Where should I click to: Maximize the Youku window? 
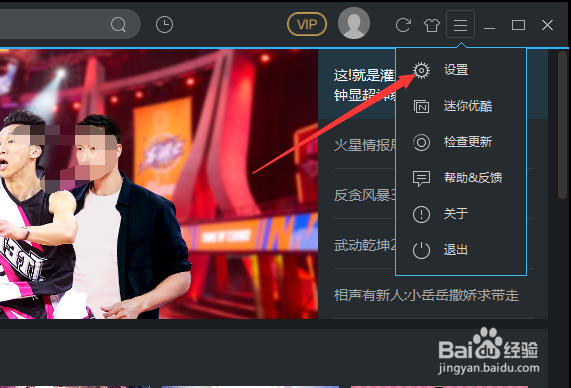pyautogui.click(x=518, y=25)
